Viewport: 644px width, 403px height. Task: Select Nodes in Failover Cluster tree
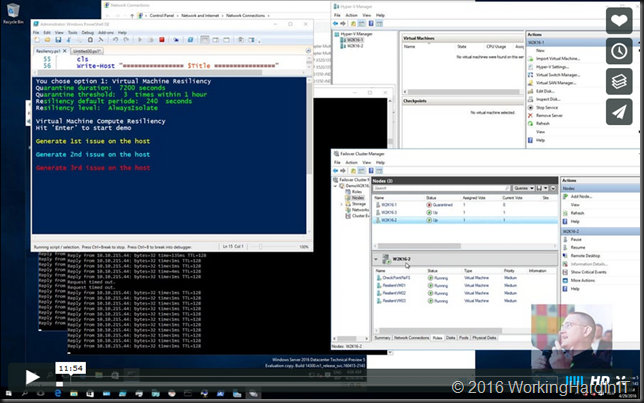[358, 198]
